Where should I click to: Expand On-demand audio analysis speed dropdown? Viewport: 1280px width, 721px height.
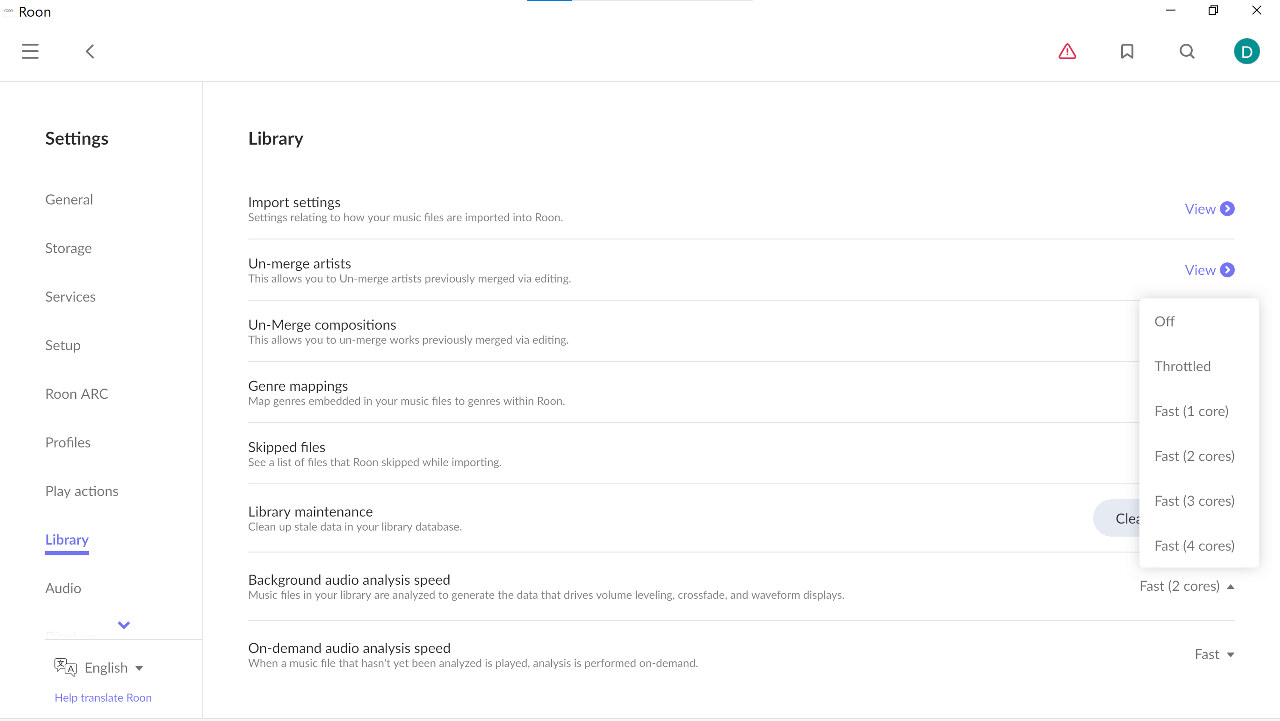pyautogui.click(x=1214, y=654)
